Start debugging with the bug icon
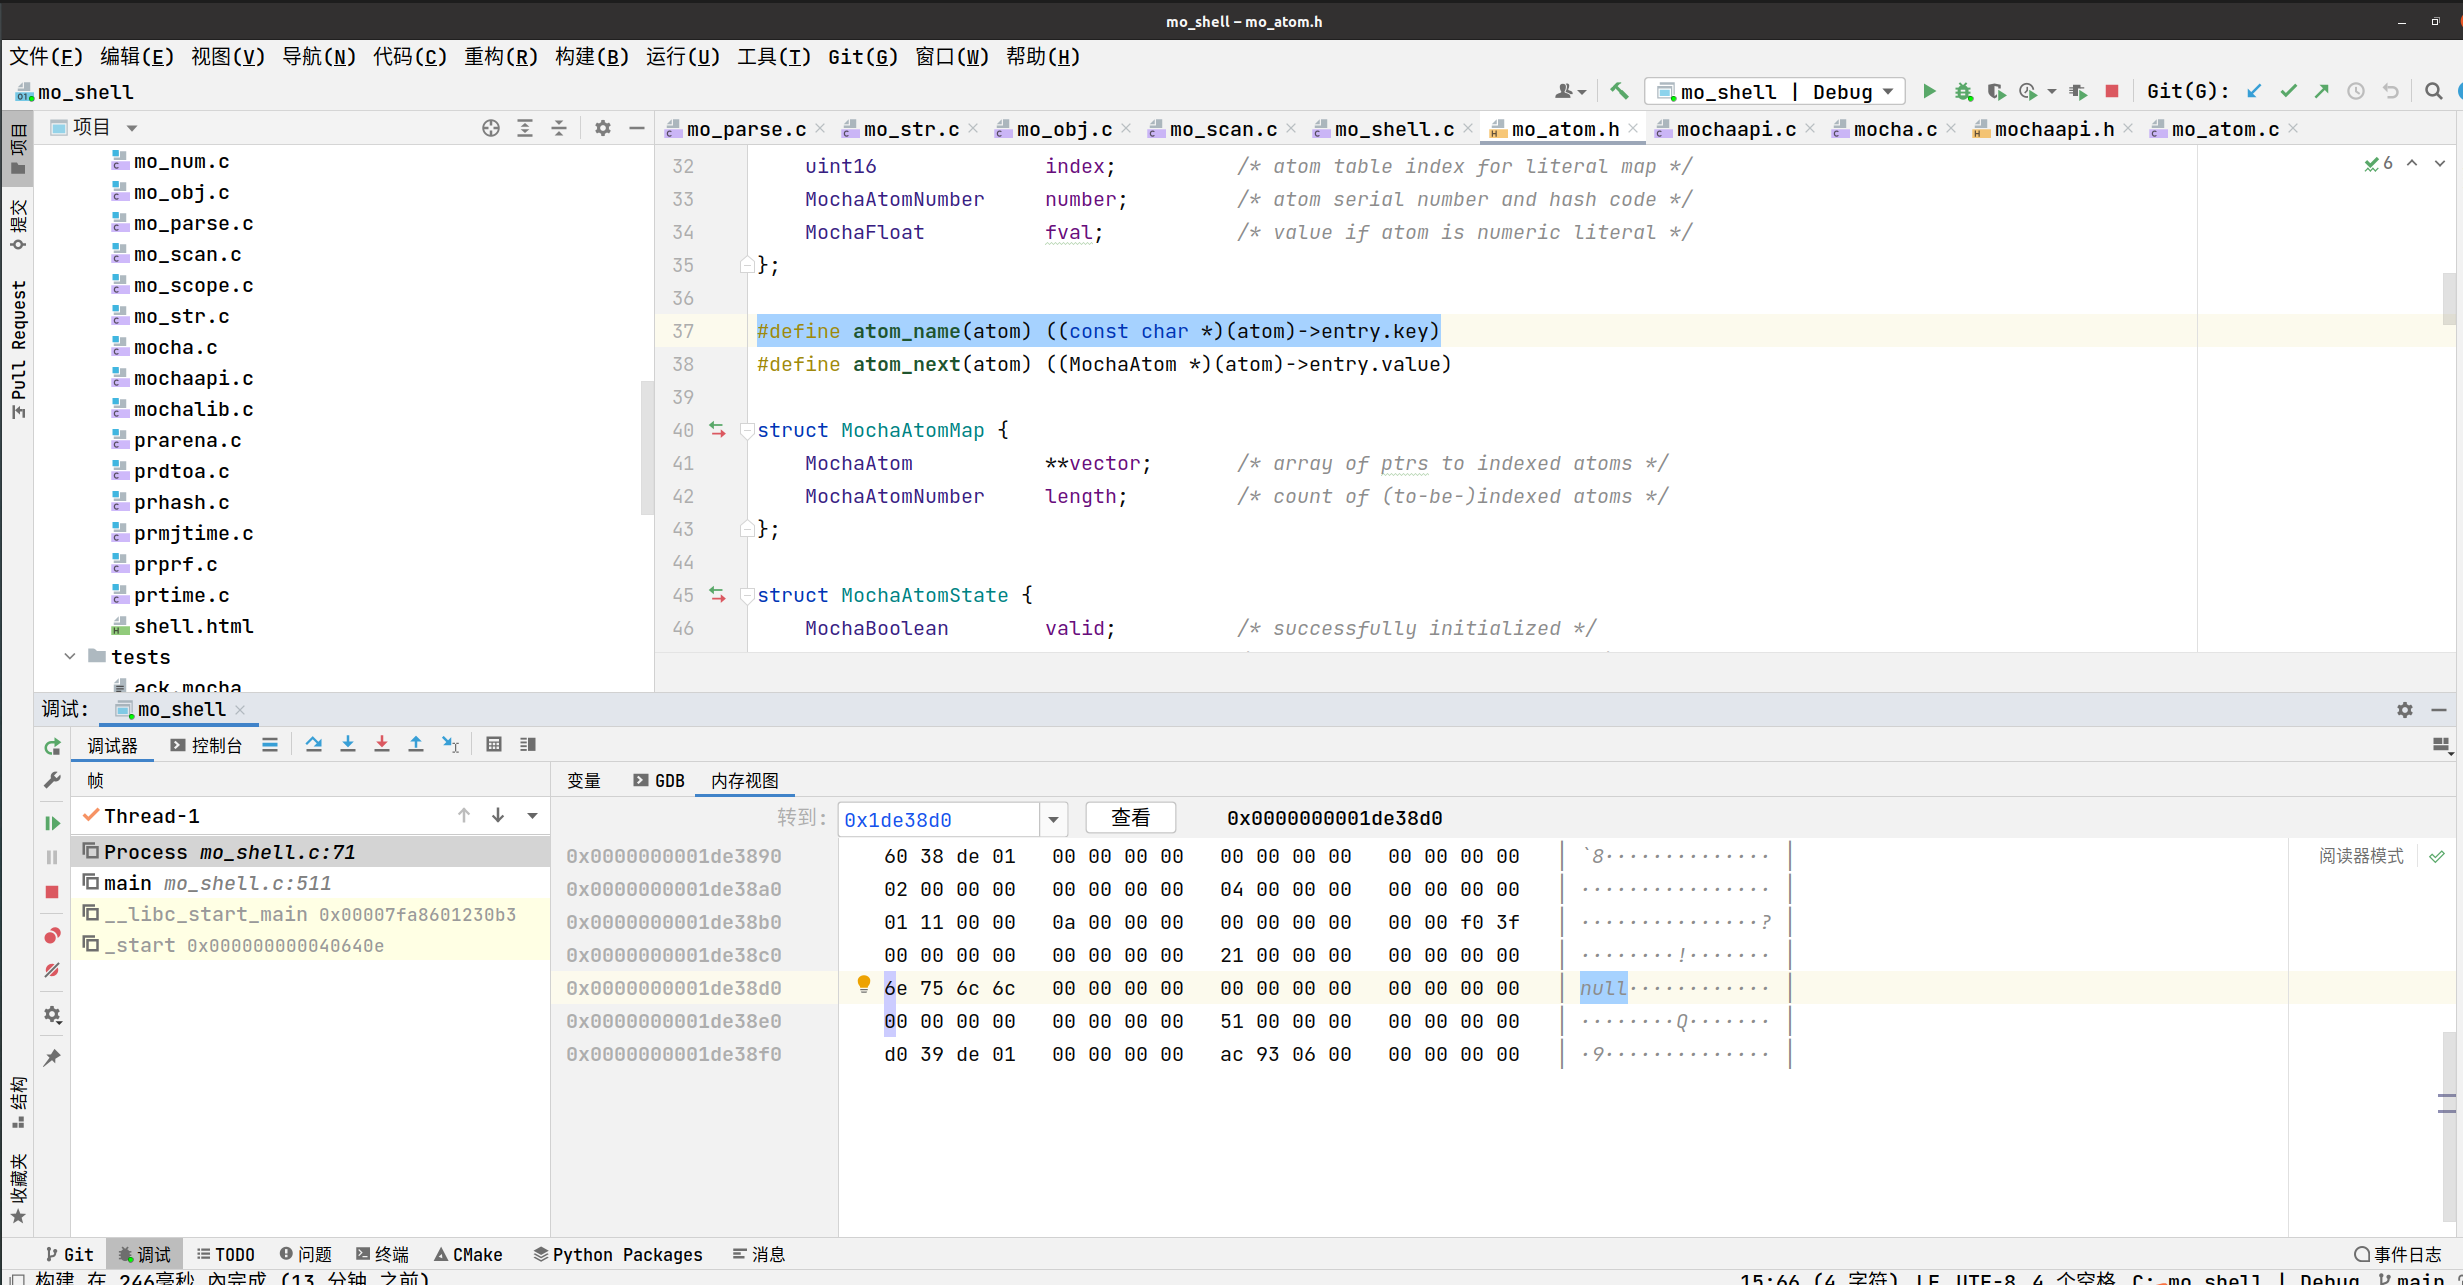2463x1285 pixels. tap(1963, 91)
